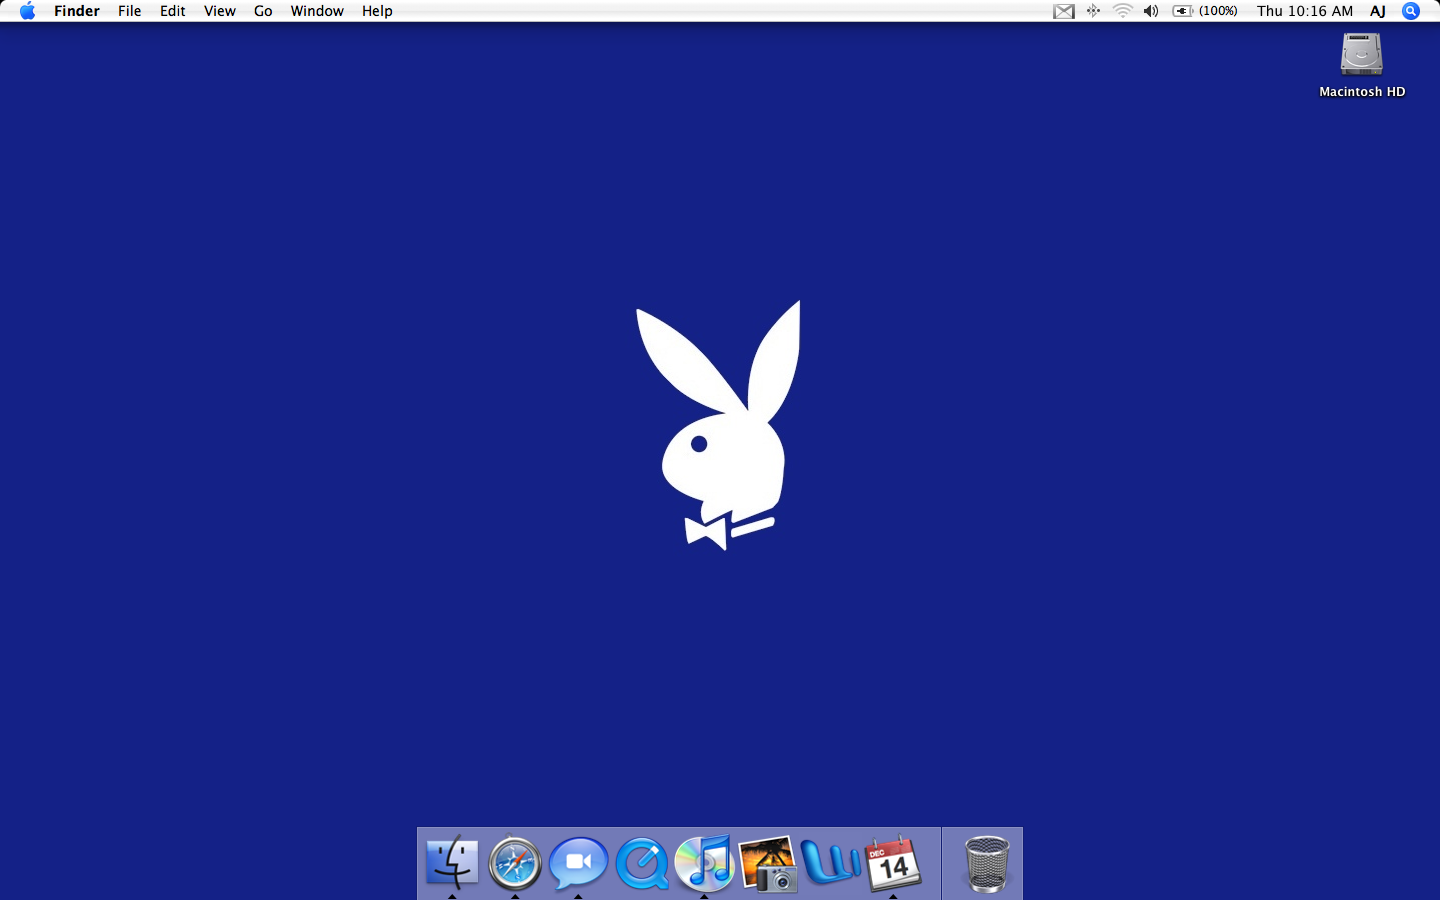Open the Bluetooth status menu
This screenshot has width=1440, height=900.
1093,11
